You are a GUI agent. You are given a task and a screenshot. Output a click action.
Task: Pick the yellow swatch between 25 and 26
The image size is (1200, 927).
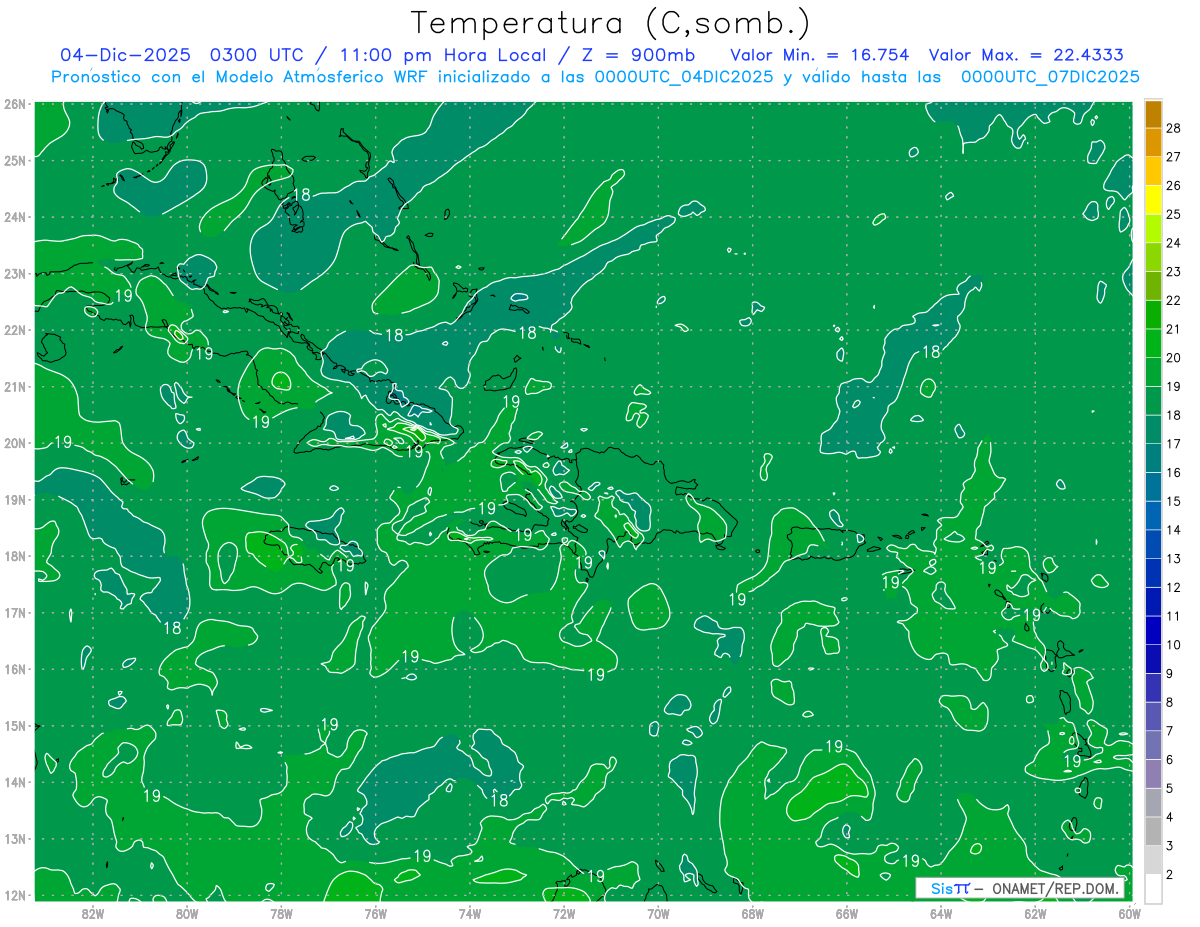(1153, 200)
